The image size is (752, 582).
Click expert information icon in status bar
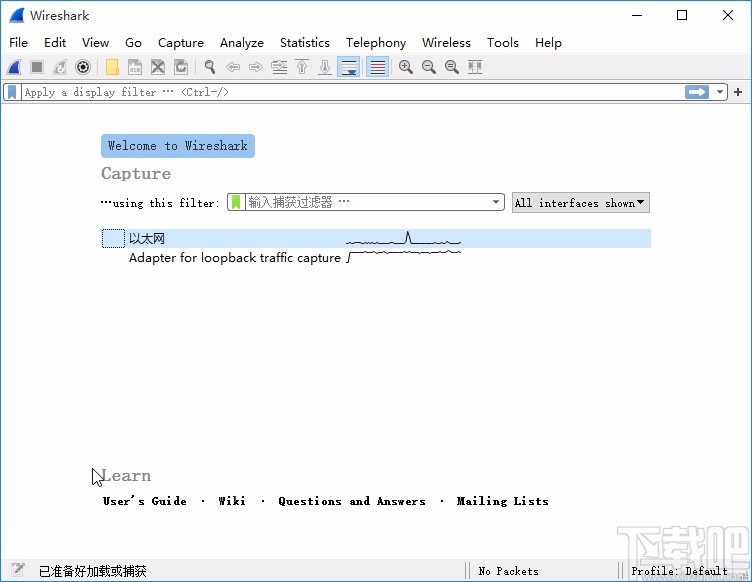click(x=18, y=570)
